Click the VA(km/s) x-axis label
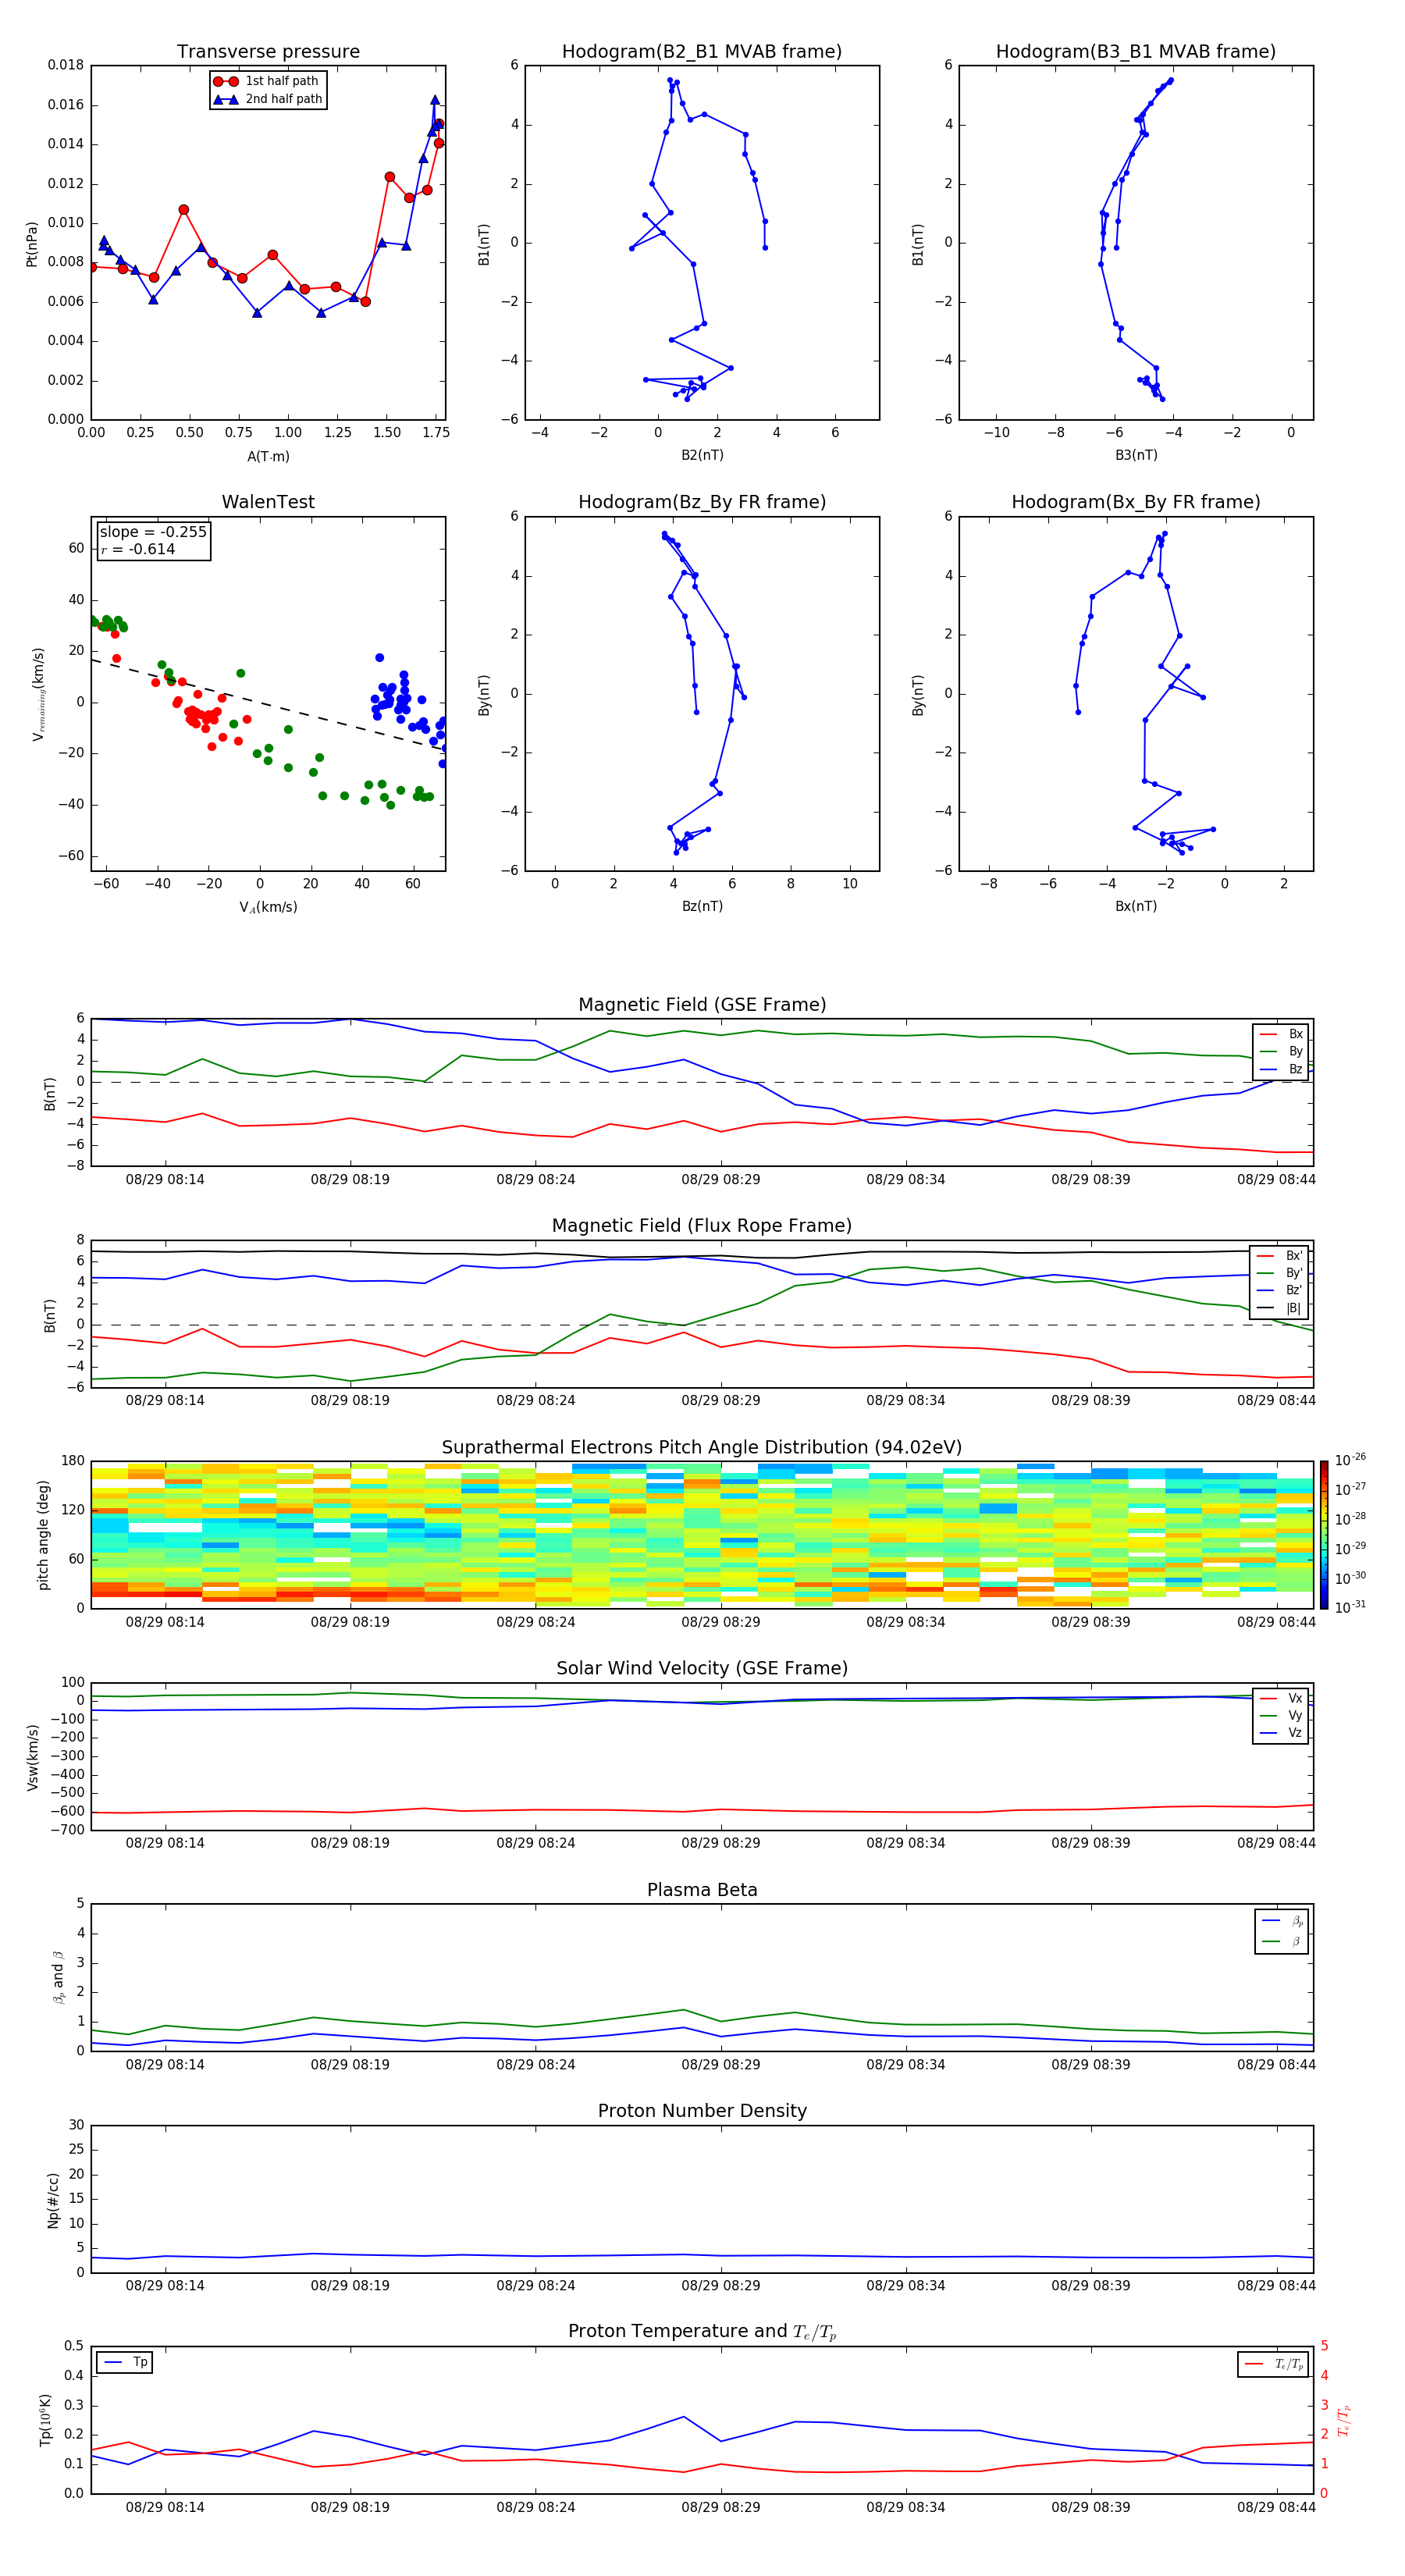 (268, 908)
